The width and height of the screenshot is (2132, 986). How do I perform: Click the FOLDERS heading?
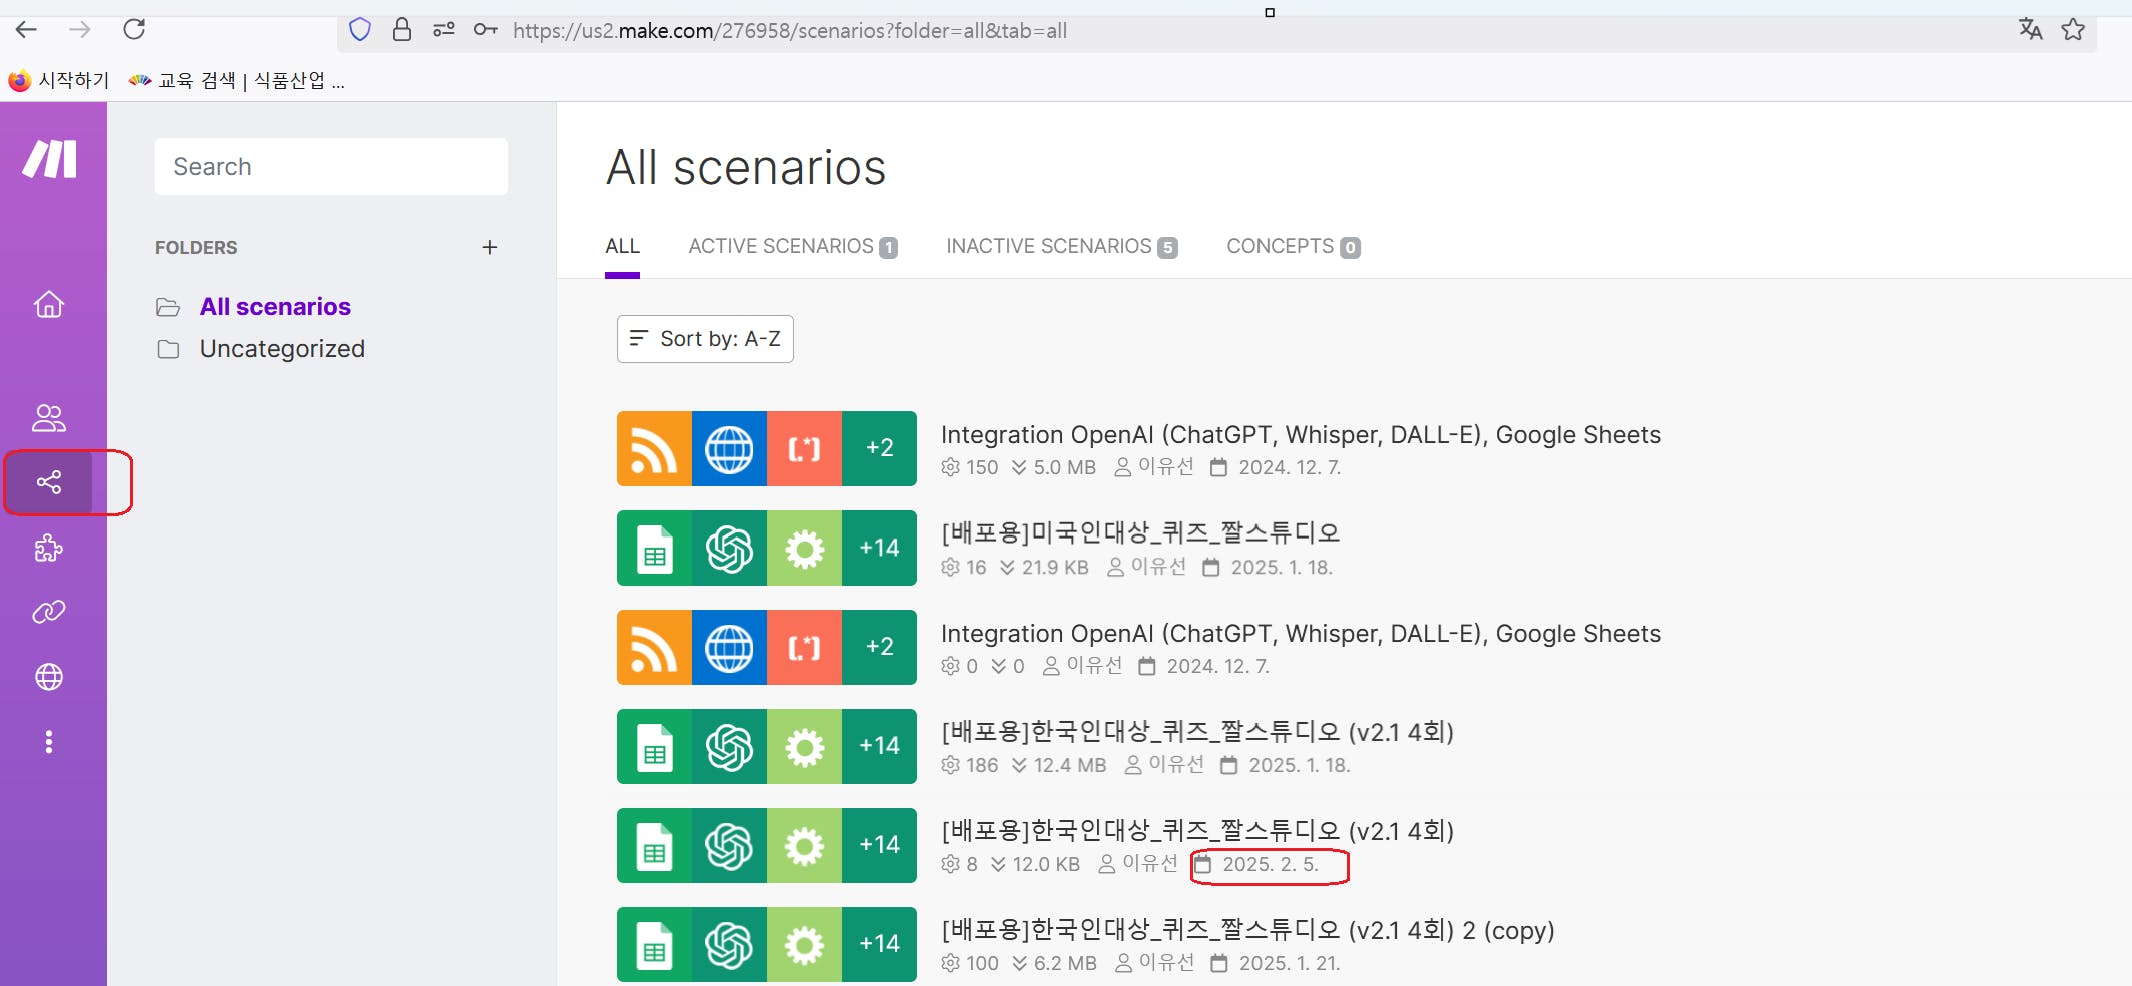(x=196, y=247)
